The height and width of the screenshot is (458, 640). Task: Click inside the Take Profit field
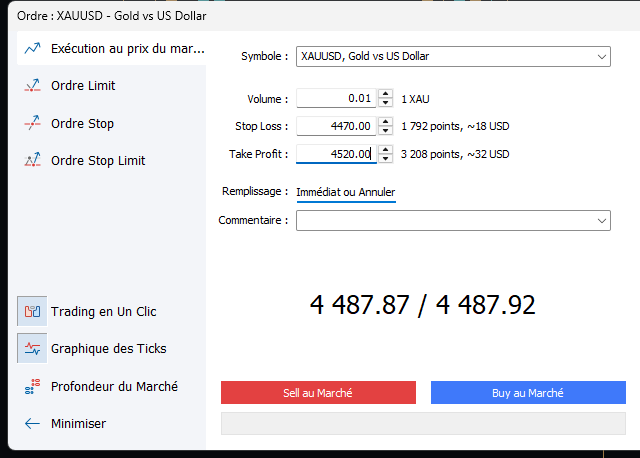coord(336,154)
